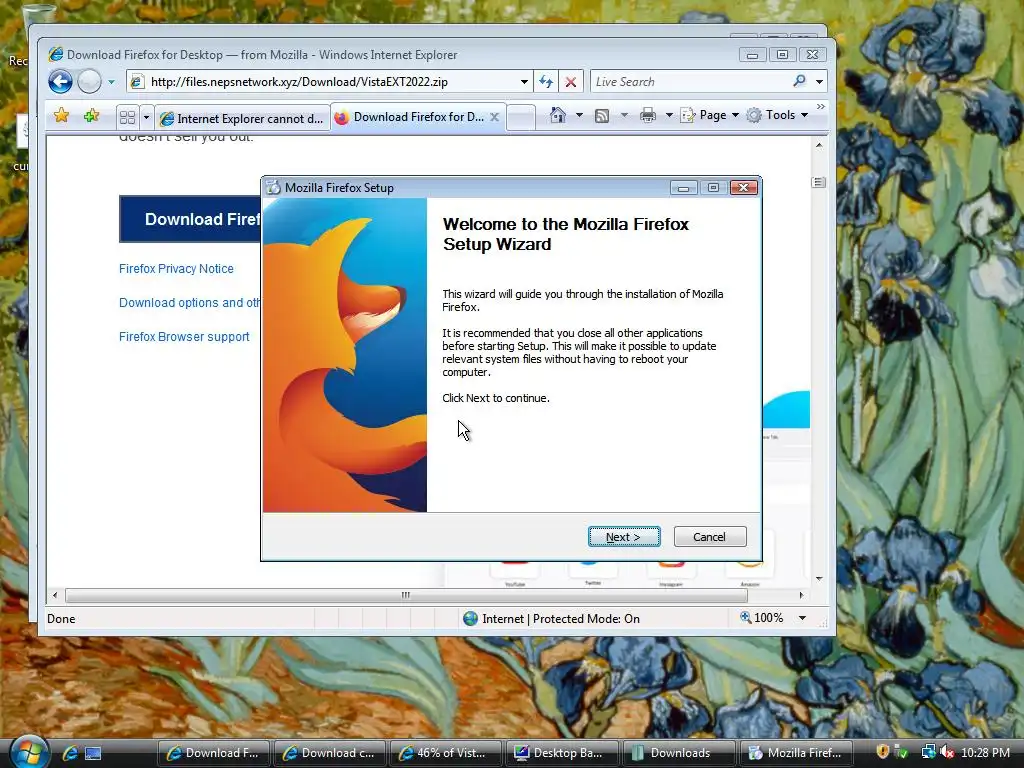Click the IE vertical scrollbar up arrow
1024x768 pixels.
(819, 145)
